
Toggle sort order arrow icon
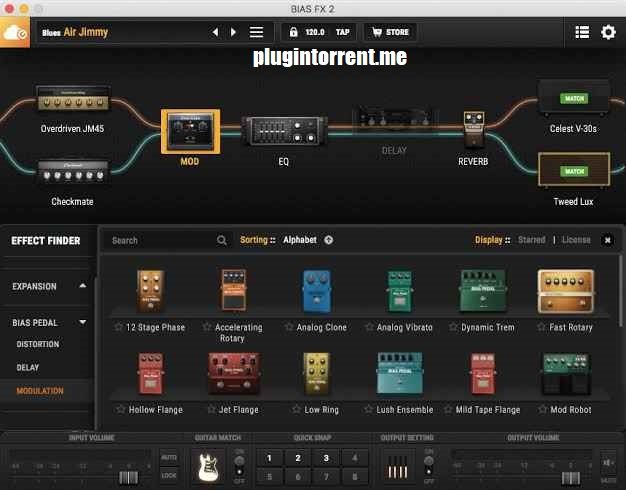point(329,240)
